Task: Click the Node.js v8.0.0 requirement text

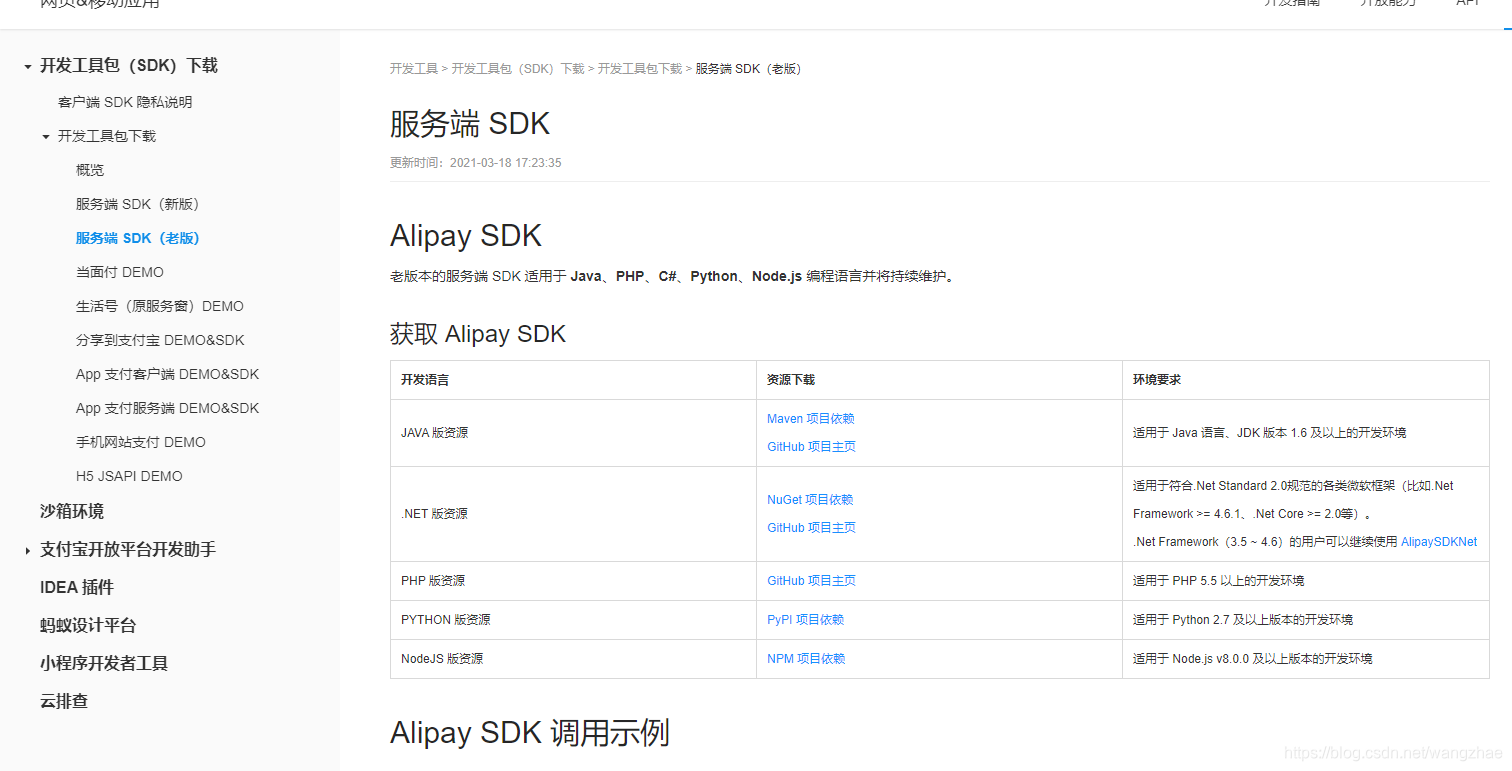Action: [1252, 659]
